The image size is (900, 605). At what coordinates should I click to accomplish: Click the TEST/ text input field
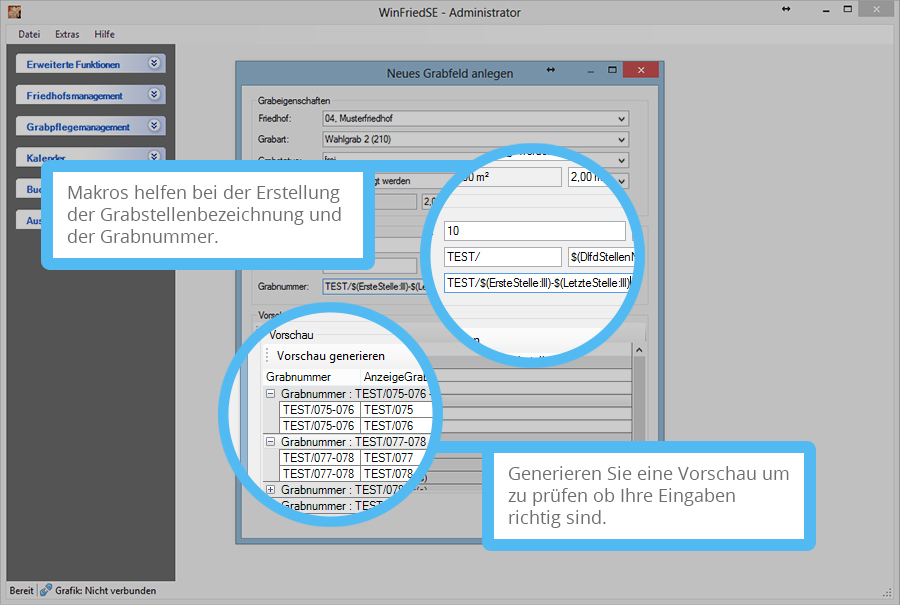[503, 257]
